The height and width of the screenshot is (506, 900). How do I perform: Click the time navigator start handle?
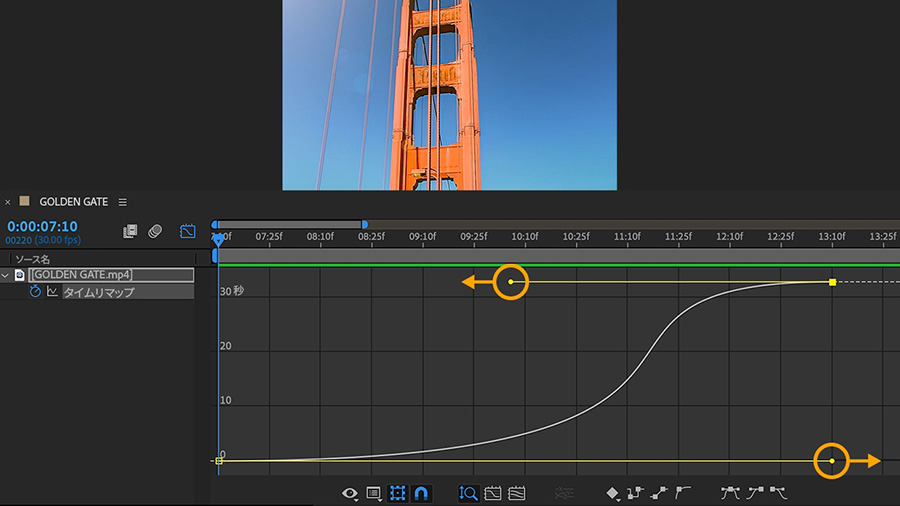pyautogui.click(x=215, y=225)
